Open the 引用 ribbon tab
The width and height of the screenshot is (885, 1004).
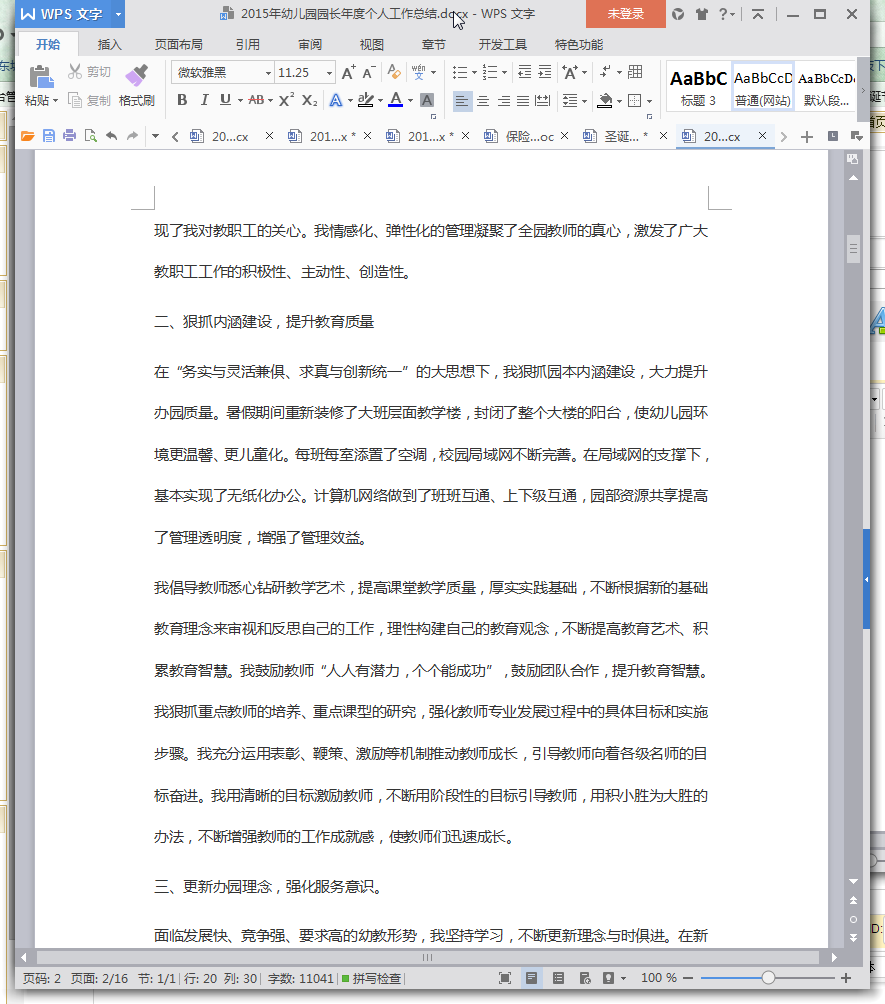pos(248,45)
